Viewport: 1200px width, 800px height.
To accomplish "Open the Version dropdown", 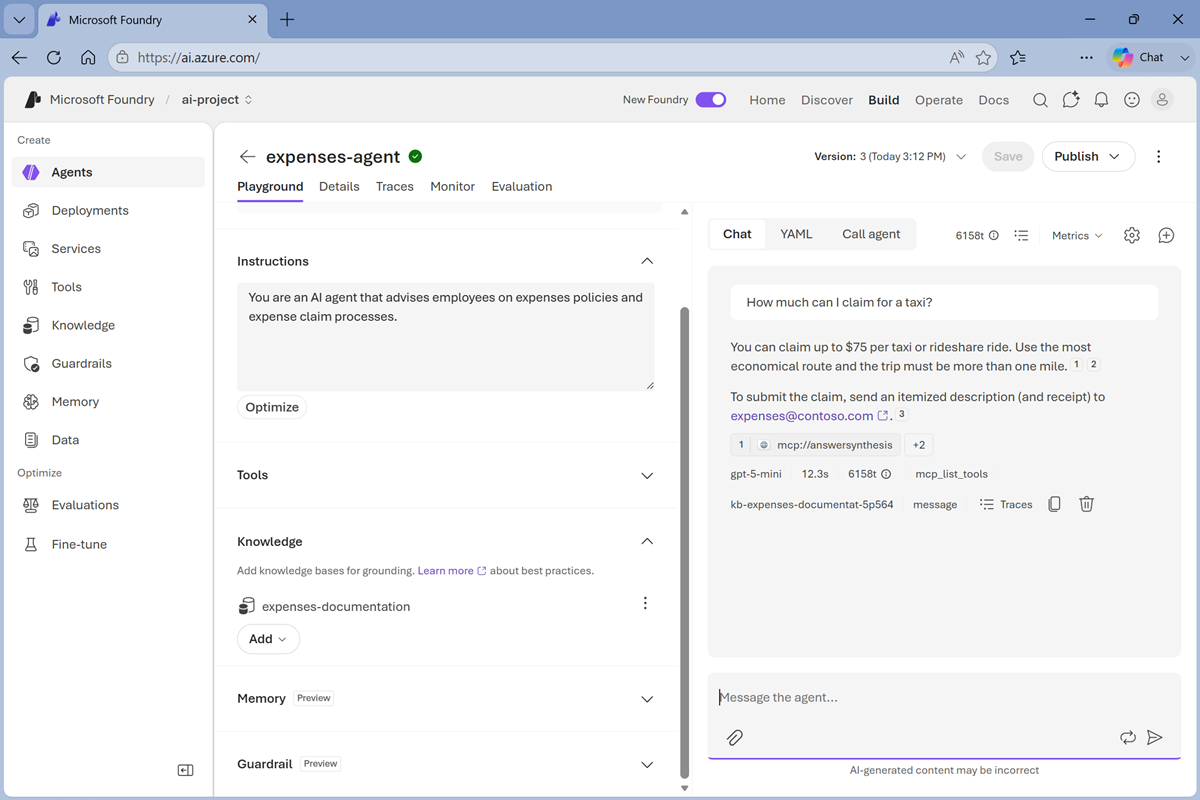I will [x=891, y=157].
